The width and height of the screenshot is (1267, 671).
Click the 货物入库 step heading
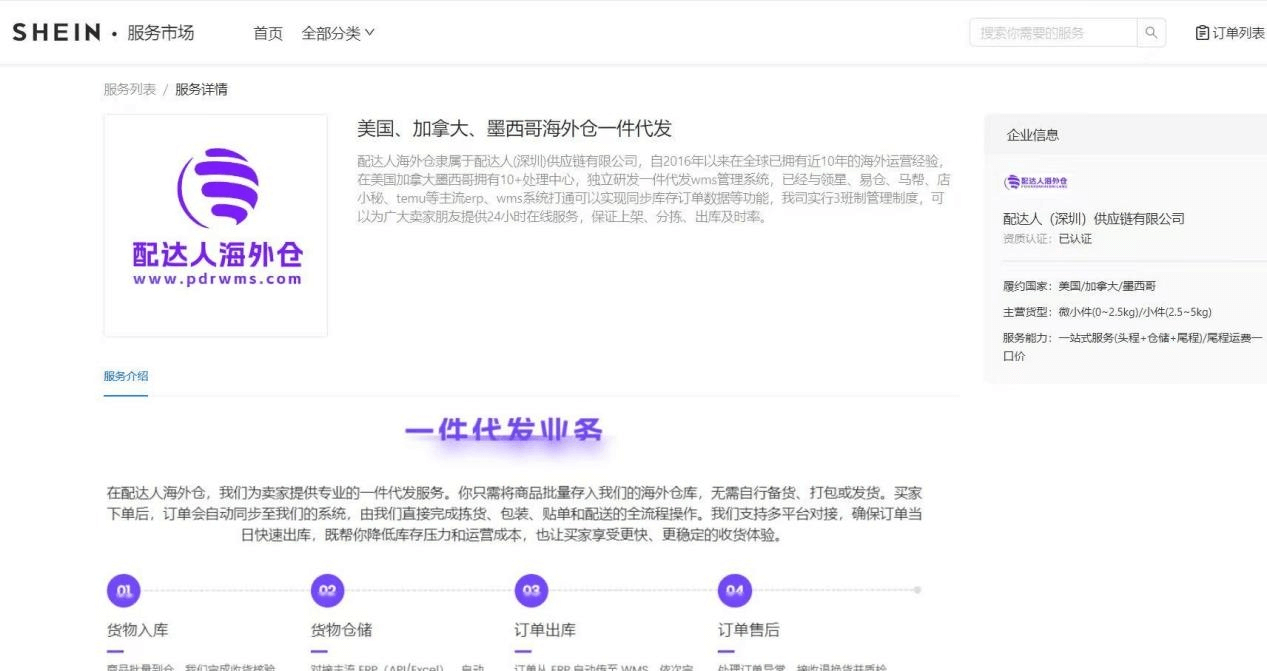tap(138, 630)
